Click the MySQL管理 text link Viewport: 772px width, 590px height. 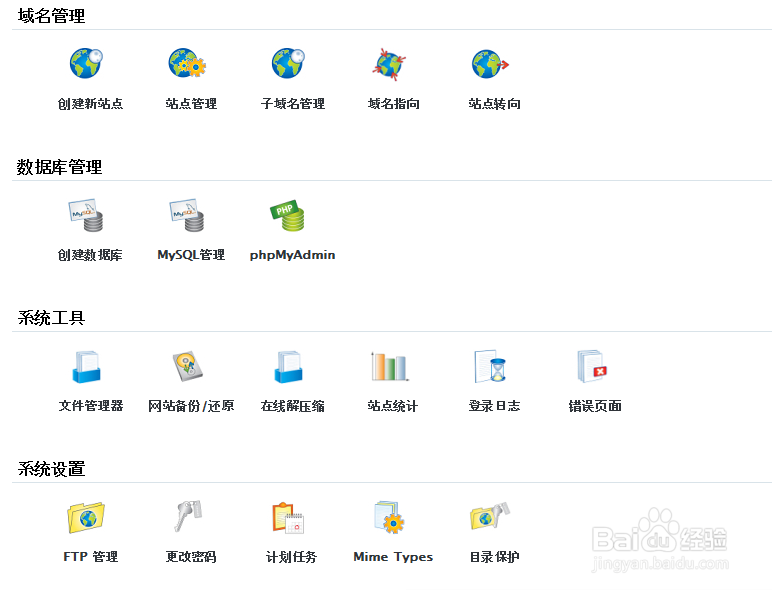click(x=191, y=255)
